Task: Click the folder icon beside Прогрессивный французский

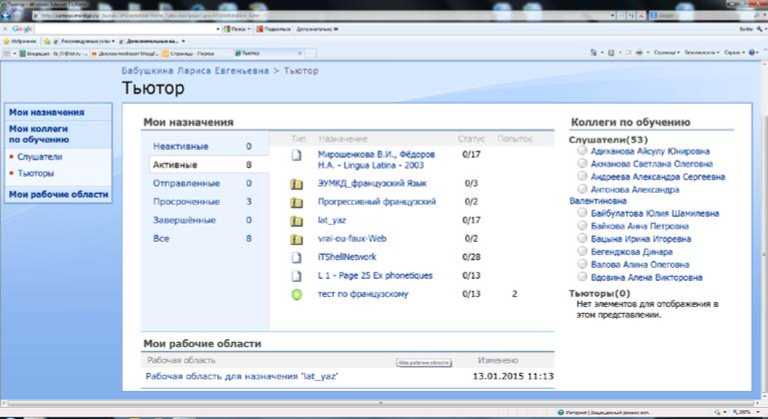Action: [296, 202]
